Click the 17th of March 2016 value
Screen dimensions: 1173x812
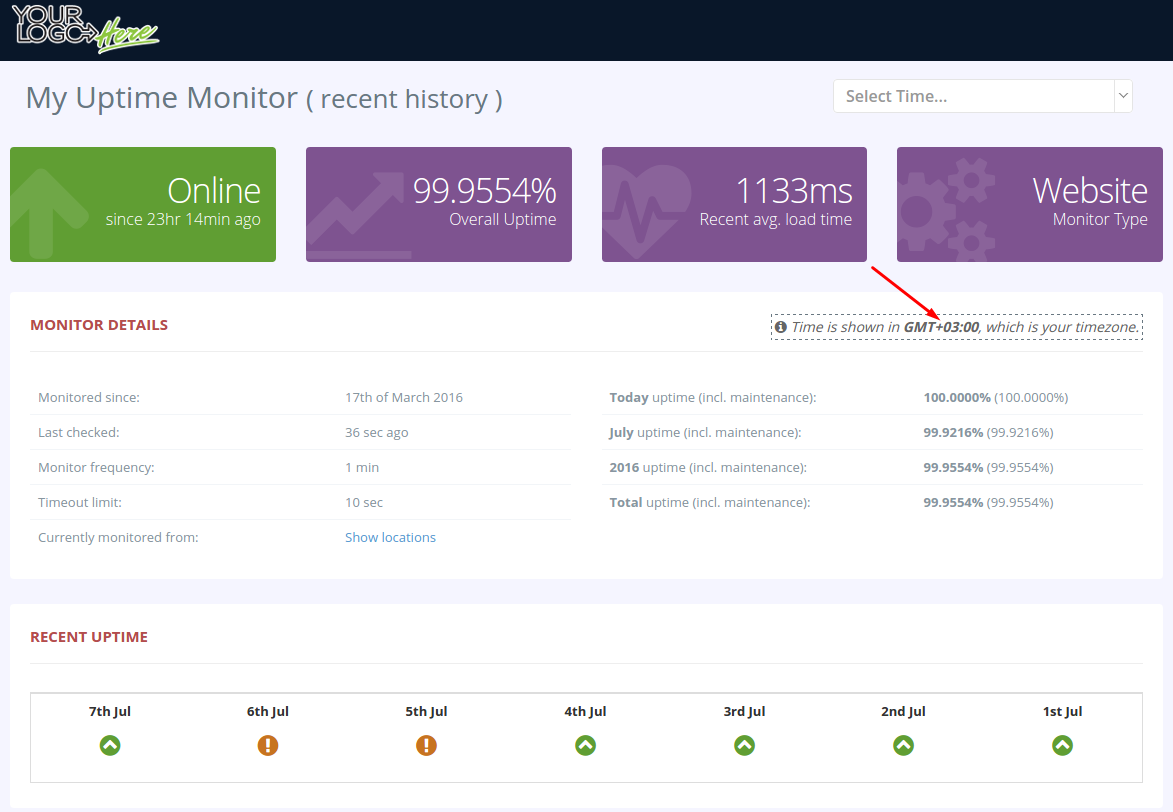[x=404, y=397]
